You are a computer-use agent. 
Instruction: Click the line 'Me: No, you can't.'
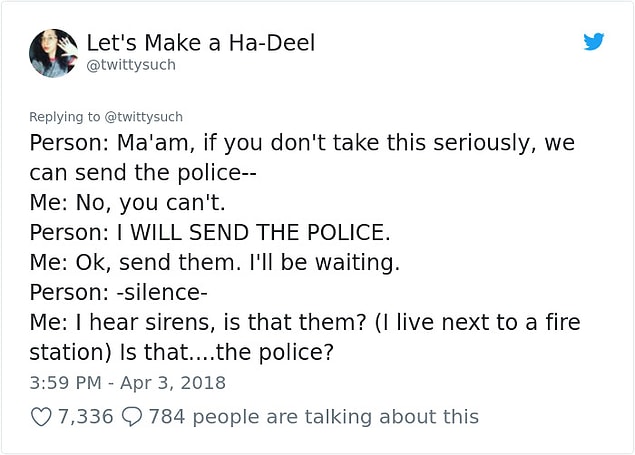tap(127, 203)
